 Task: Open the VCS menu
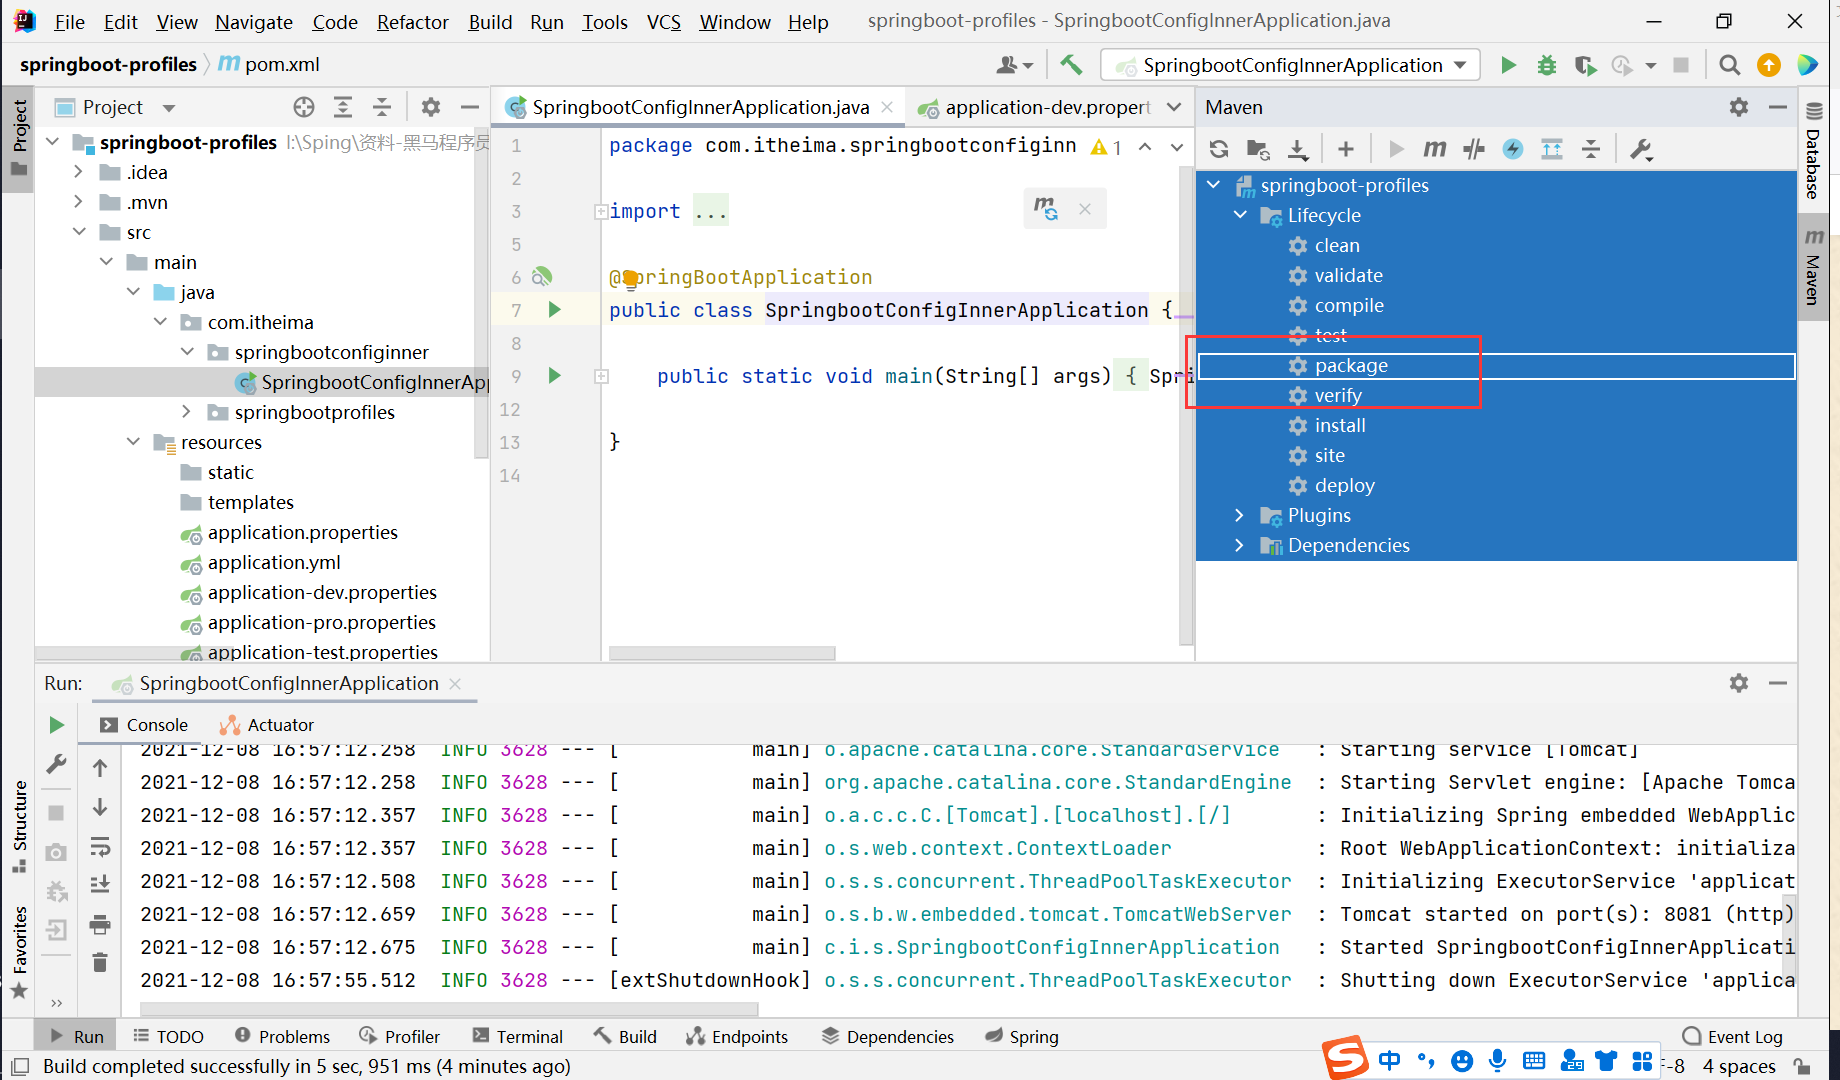(664, 21)
